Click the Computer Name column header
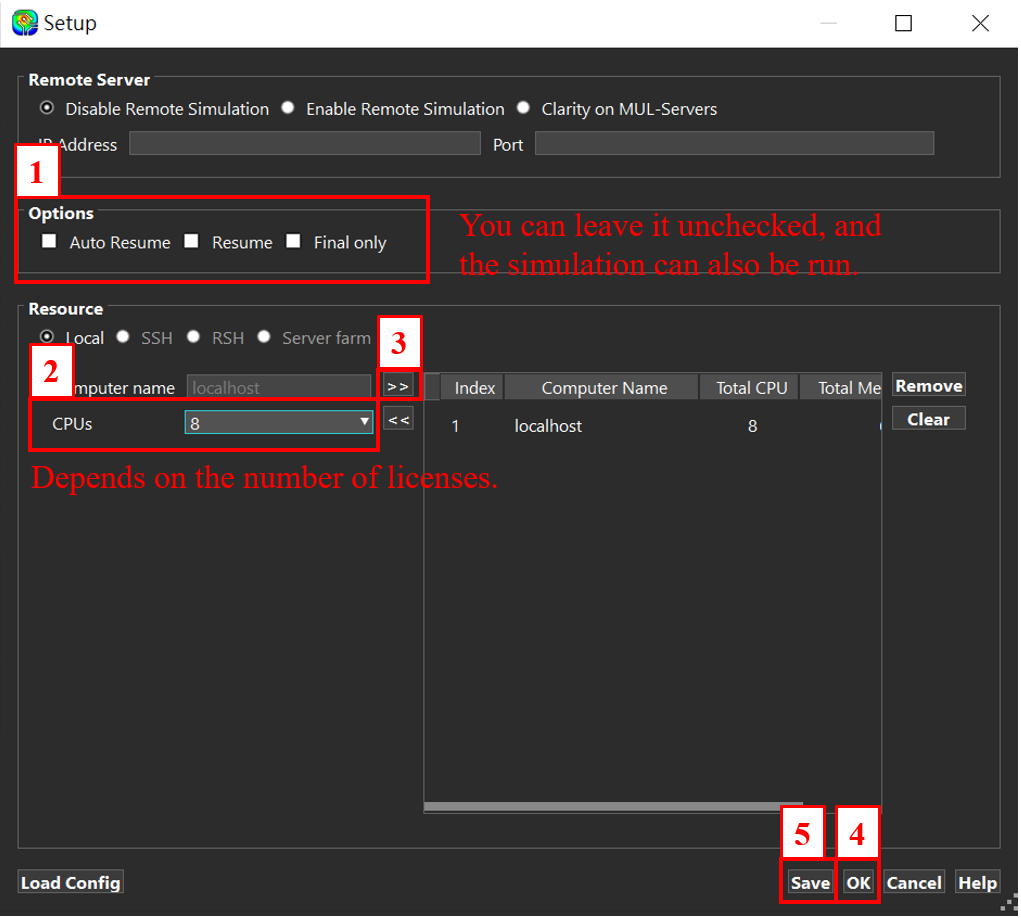Screen dimensions: 1021x918 pyautogui.click(x=602, y=388)
